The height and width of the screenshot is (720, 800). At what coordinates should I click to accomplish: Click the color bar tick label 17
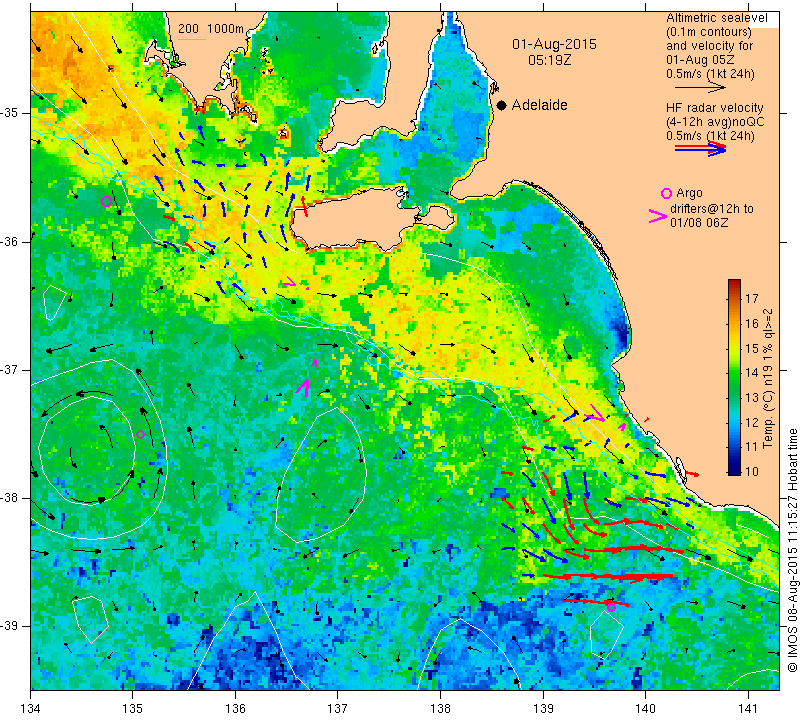752,299
